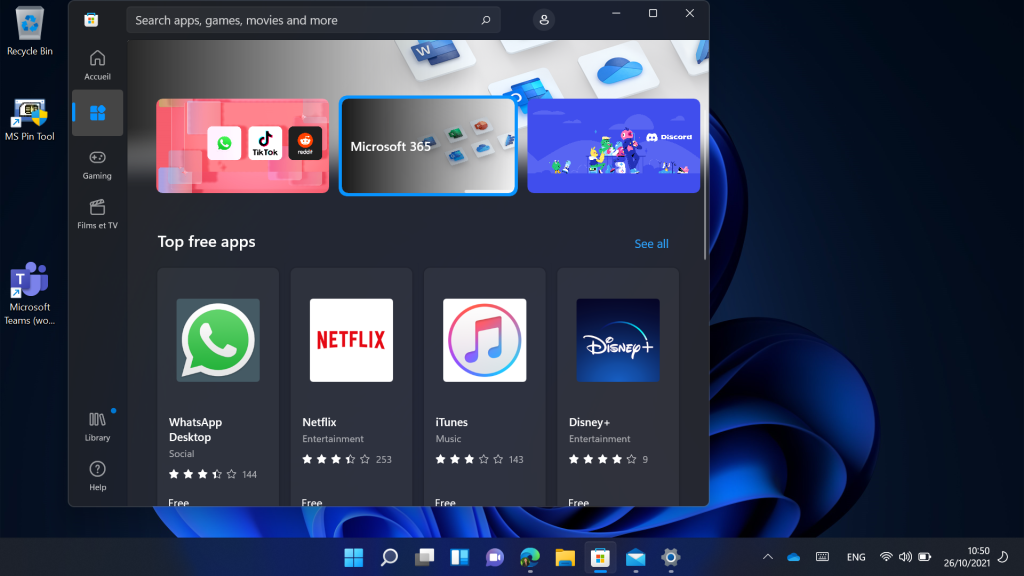The width and height of the screenshot is (1024, 576).
Task: Click the Store window vertical scrollbar
Action: 705,150
